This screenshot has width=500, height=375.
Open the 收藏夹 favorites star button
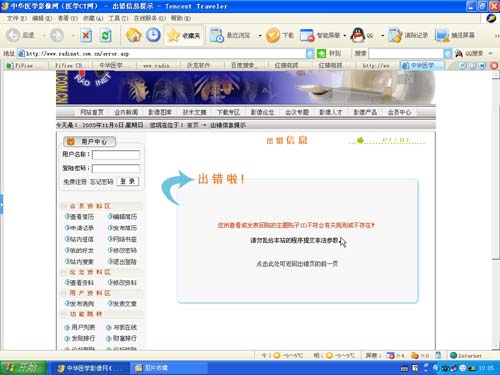tap(184, 35)
